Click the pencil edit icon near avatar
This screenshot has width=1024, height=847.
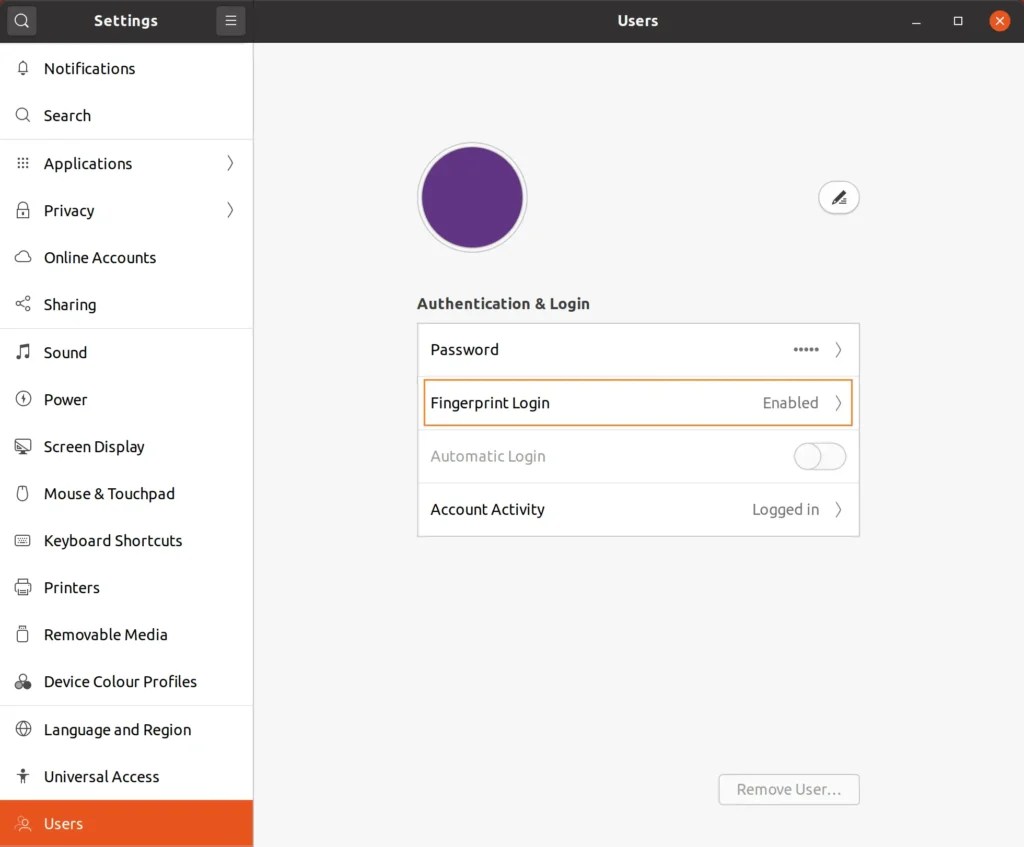(x=838, y=197)
